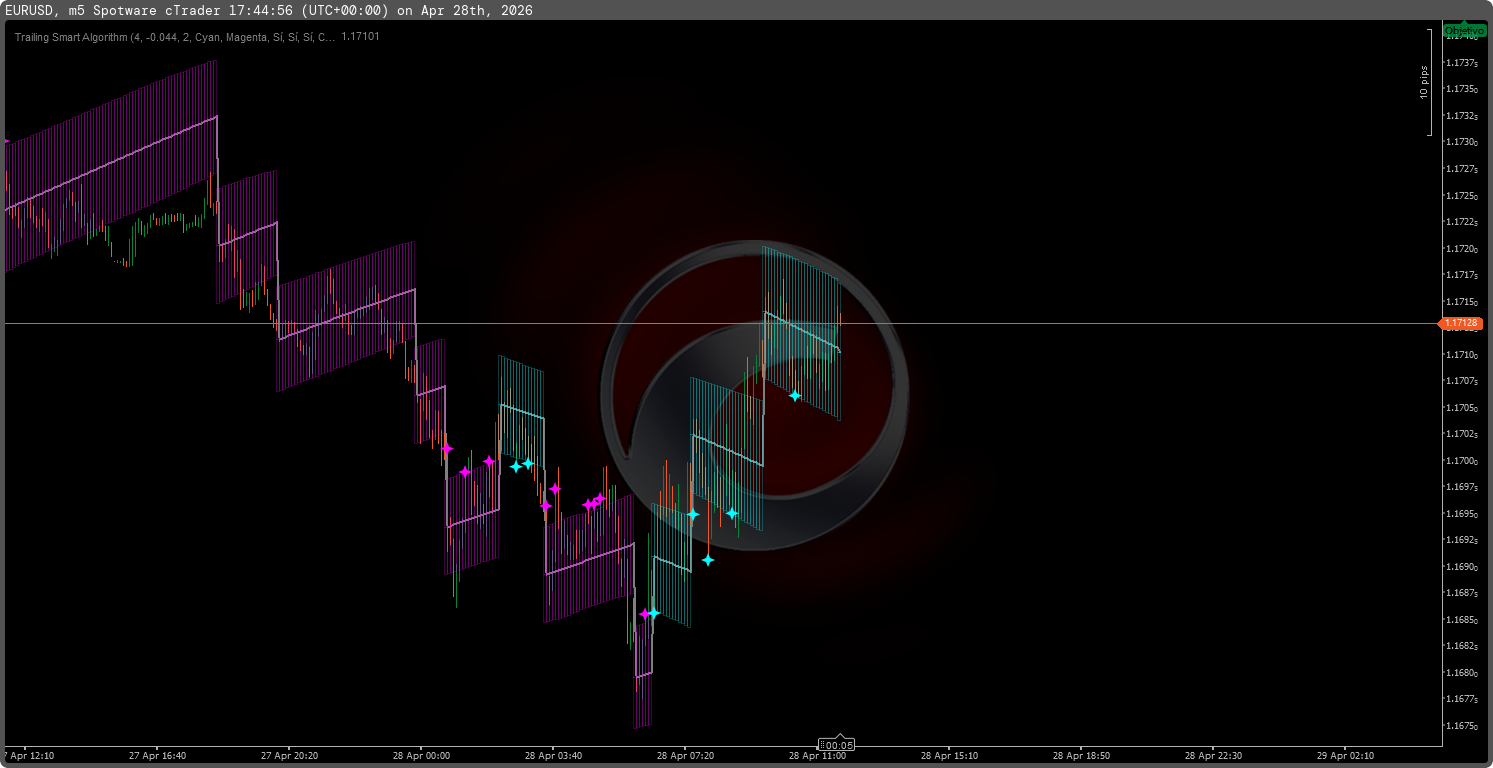
Task: Click the orange 1.17128 current price tag
Action: click(1464, 323)
